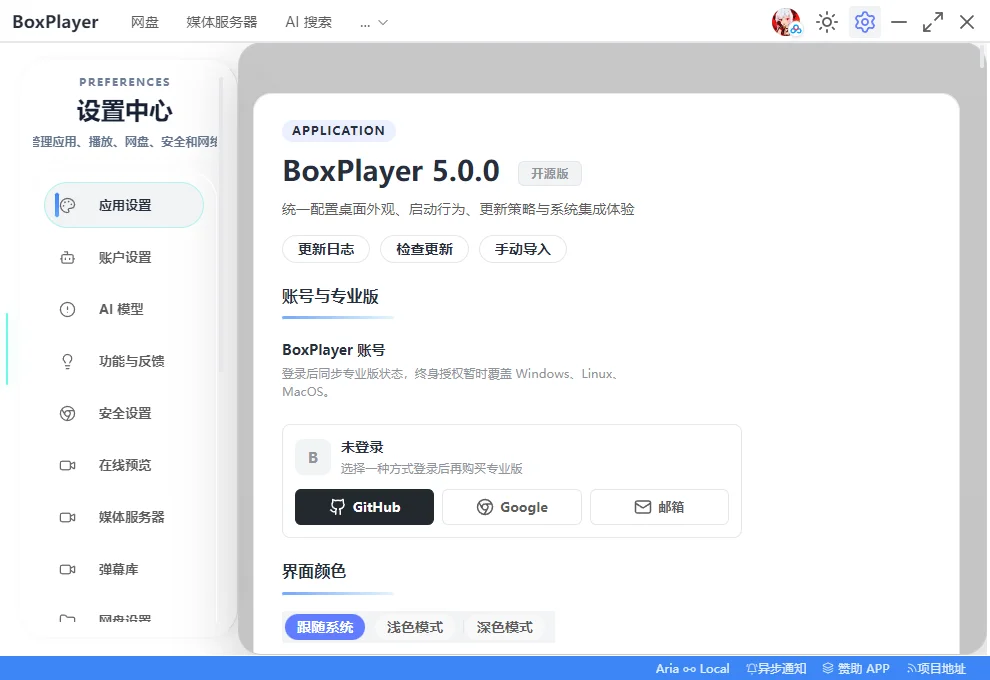Viewport: 990px width, 680px height.
Task: Toggle the sun theme icon
Action: (826, 22)
